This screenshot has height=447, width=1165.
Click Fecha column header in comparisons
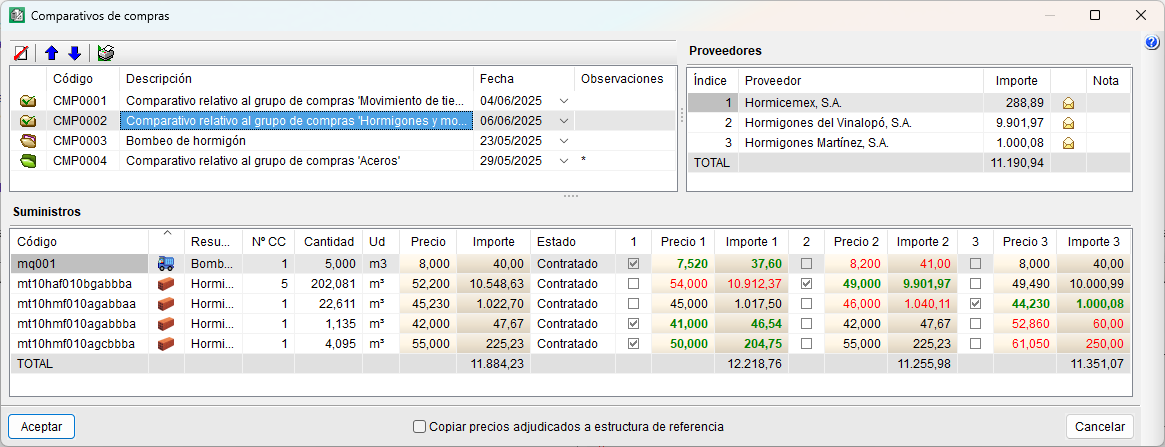(523, 79)
